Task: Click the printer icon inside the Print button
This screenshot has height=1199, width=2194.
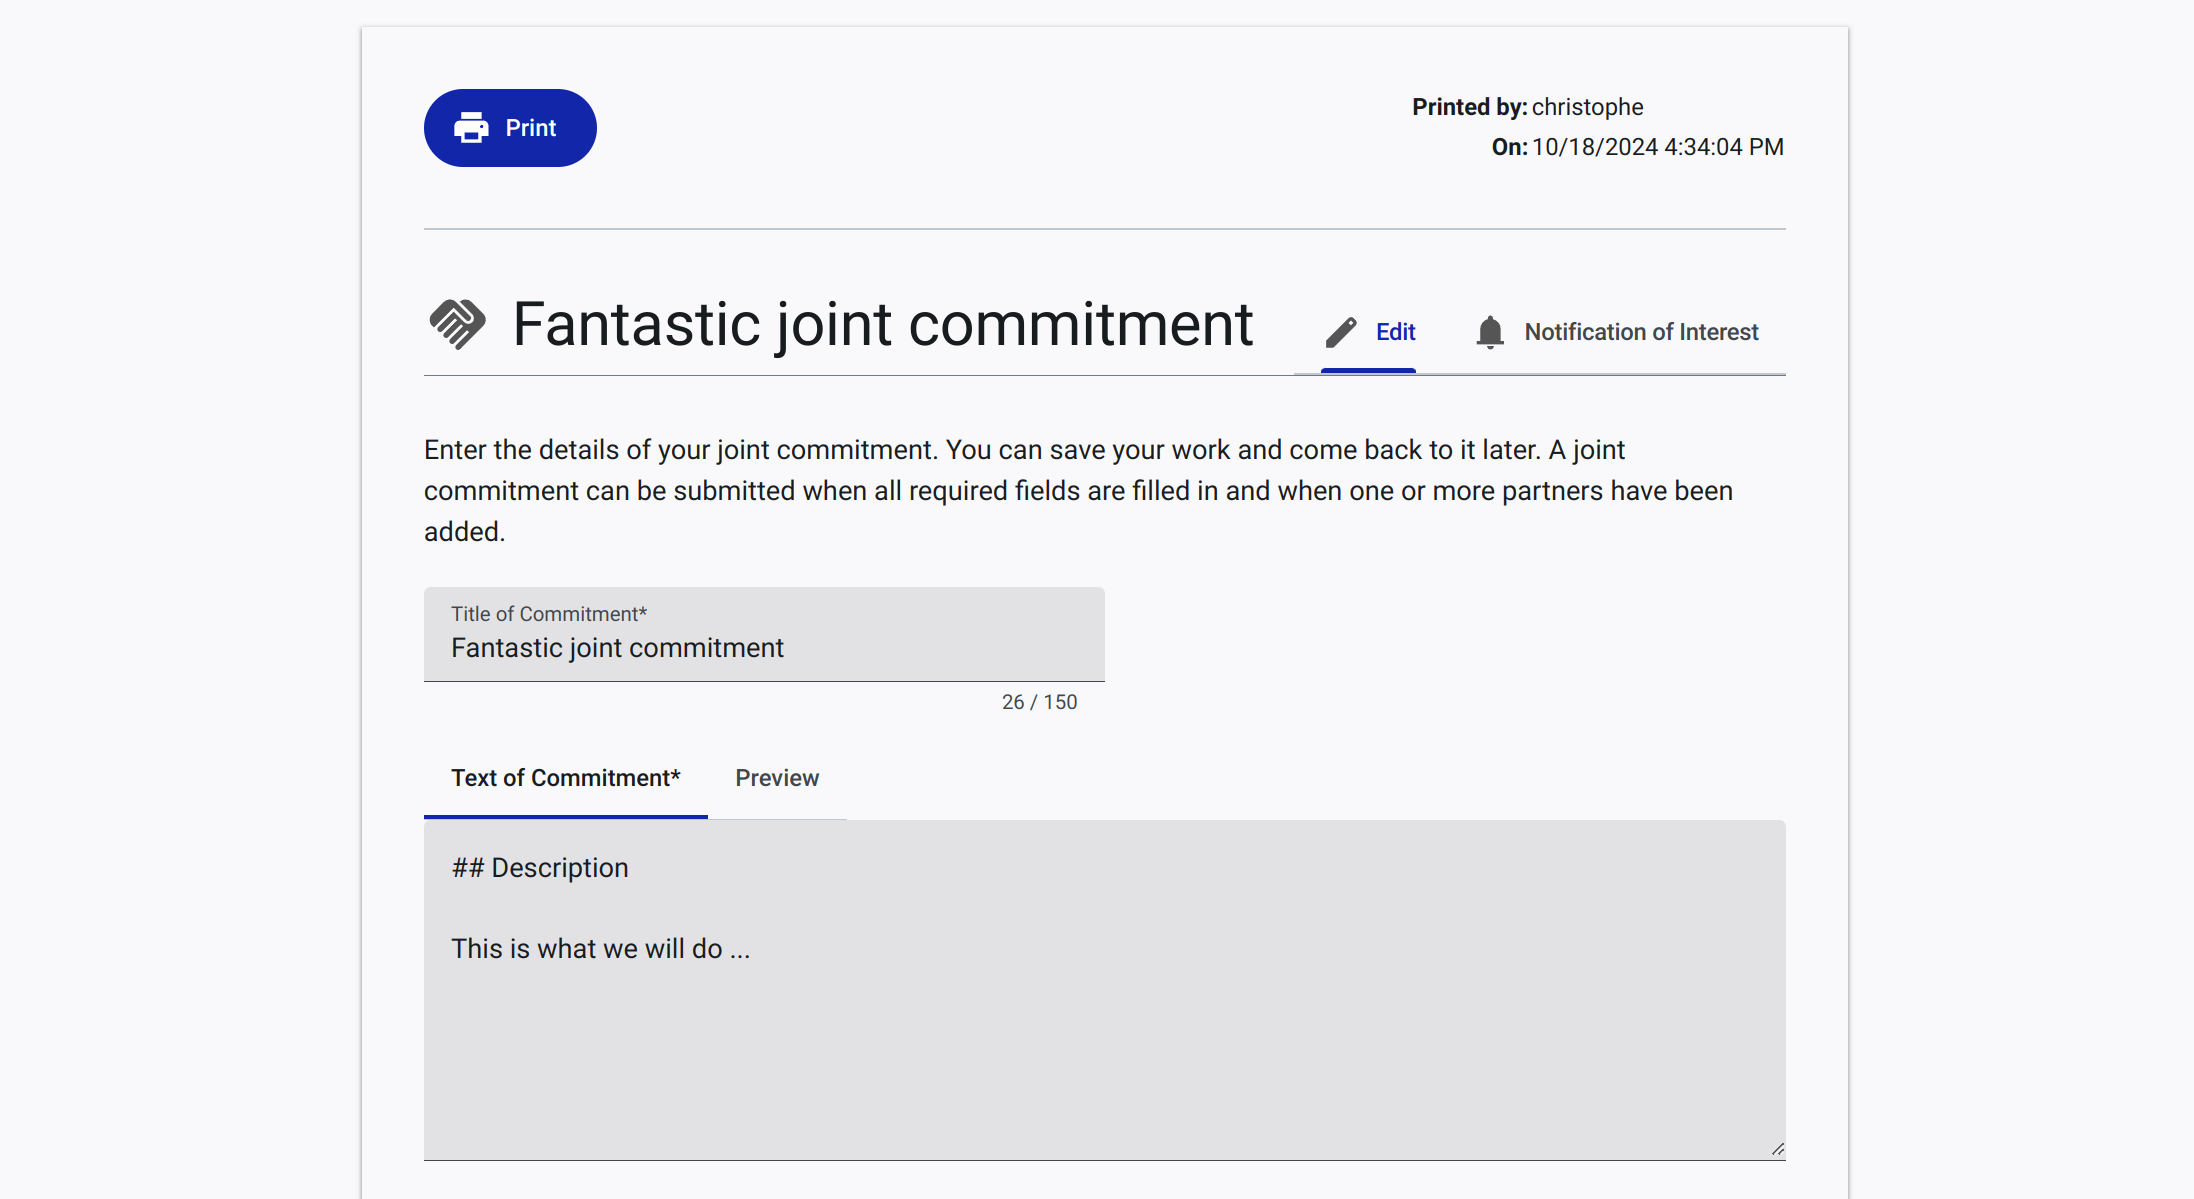Action: 471,128
